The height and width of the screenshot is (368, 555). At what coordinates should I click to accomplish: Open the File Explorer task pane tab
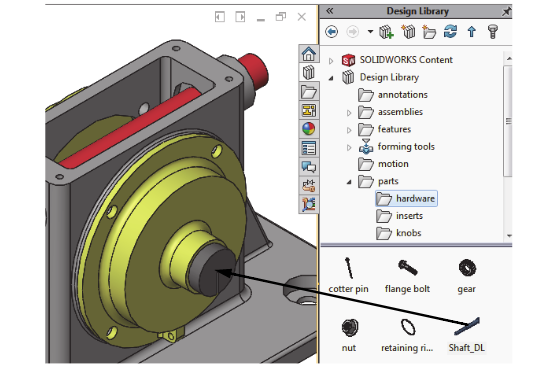pyautogui.click(x=309, y=92)
